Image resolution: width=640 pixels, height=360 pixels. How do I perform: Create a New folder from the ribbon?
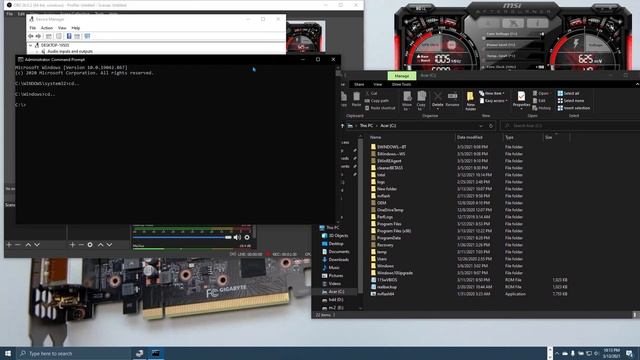(x=470, y=100)
